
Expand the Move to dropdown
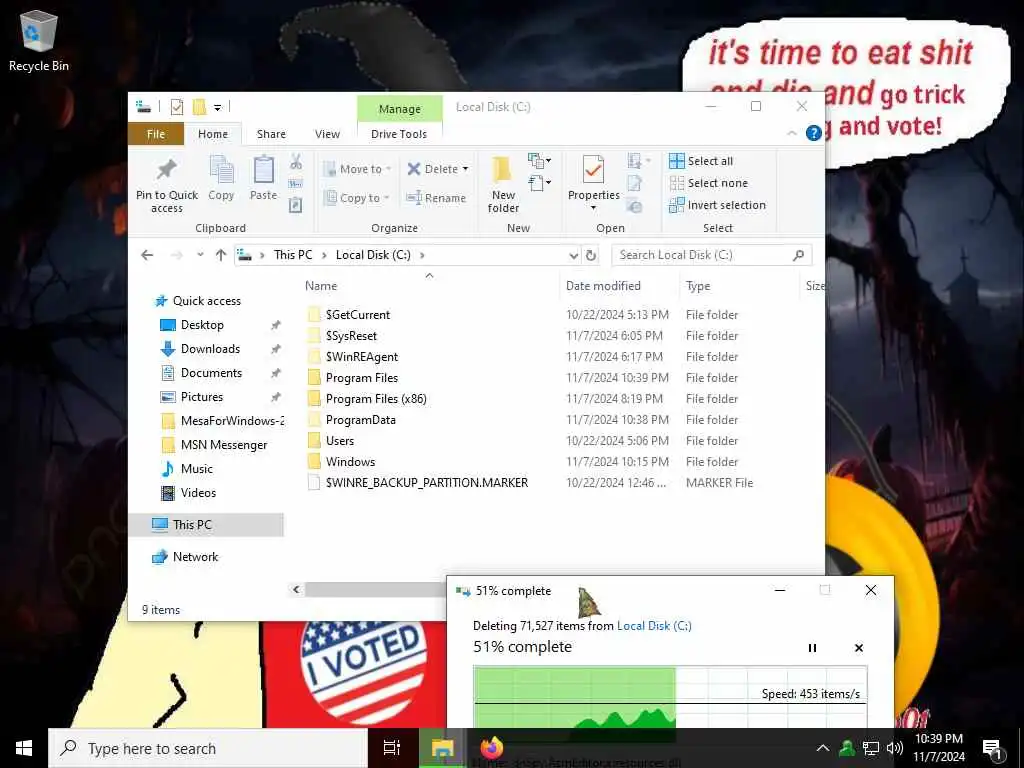pyautogui.click(x=389, y=168)
